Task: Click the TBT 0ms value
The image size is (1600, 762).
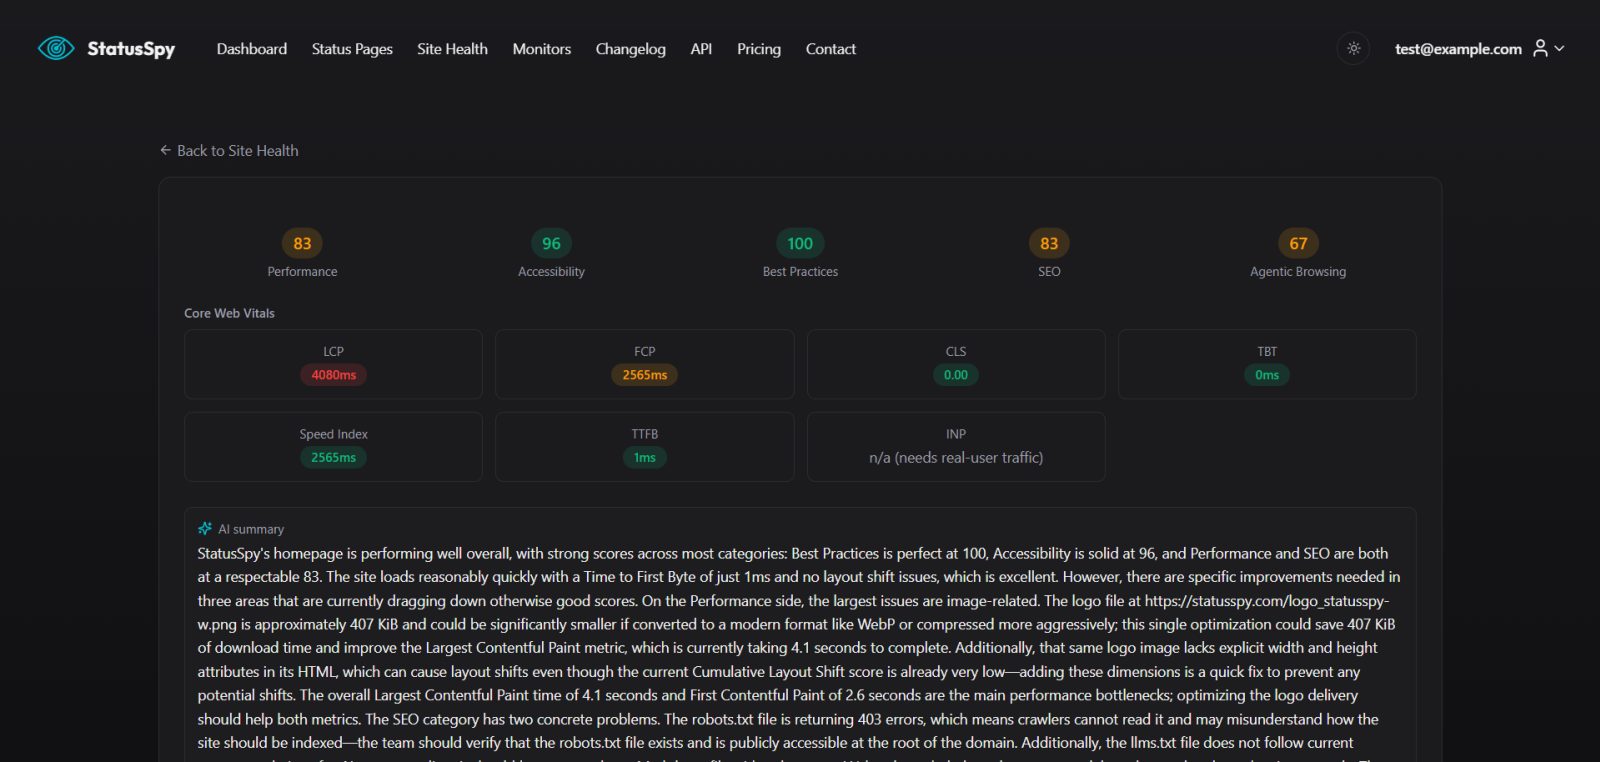Action: coord(1267,375)
